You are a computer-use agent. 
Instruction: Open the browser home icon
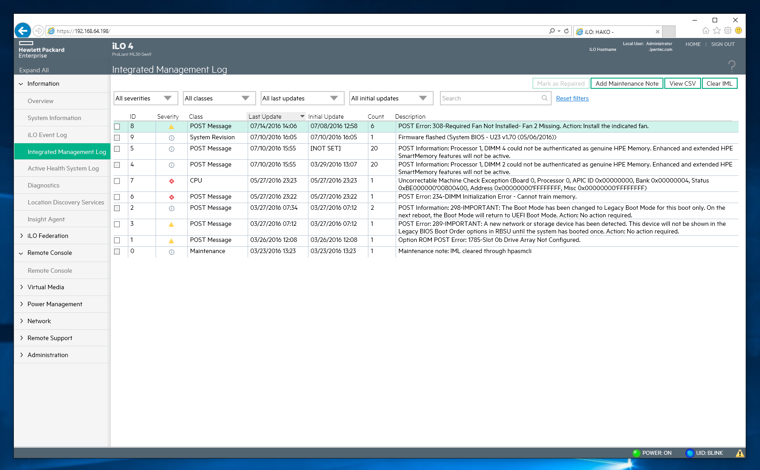pos(706,31)
